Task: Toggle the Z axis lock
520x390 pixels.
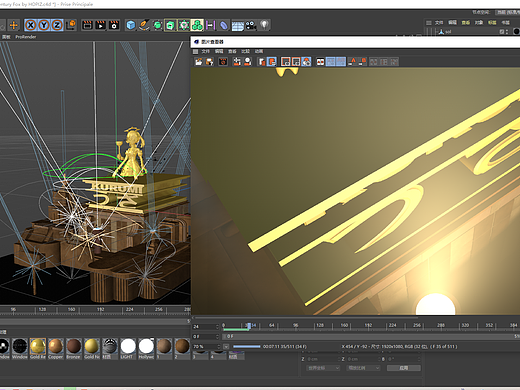Action: 57,25
